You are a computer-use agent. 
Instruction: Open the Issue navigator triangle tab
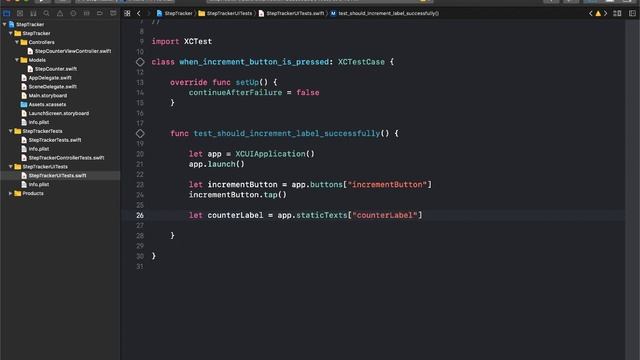point(60,13)
